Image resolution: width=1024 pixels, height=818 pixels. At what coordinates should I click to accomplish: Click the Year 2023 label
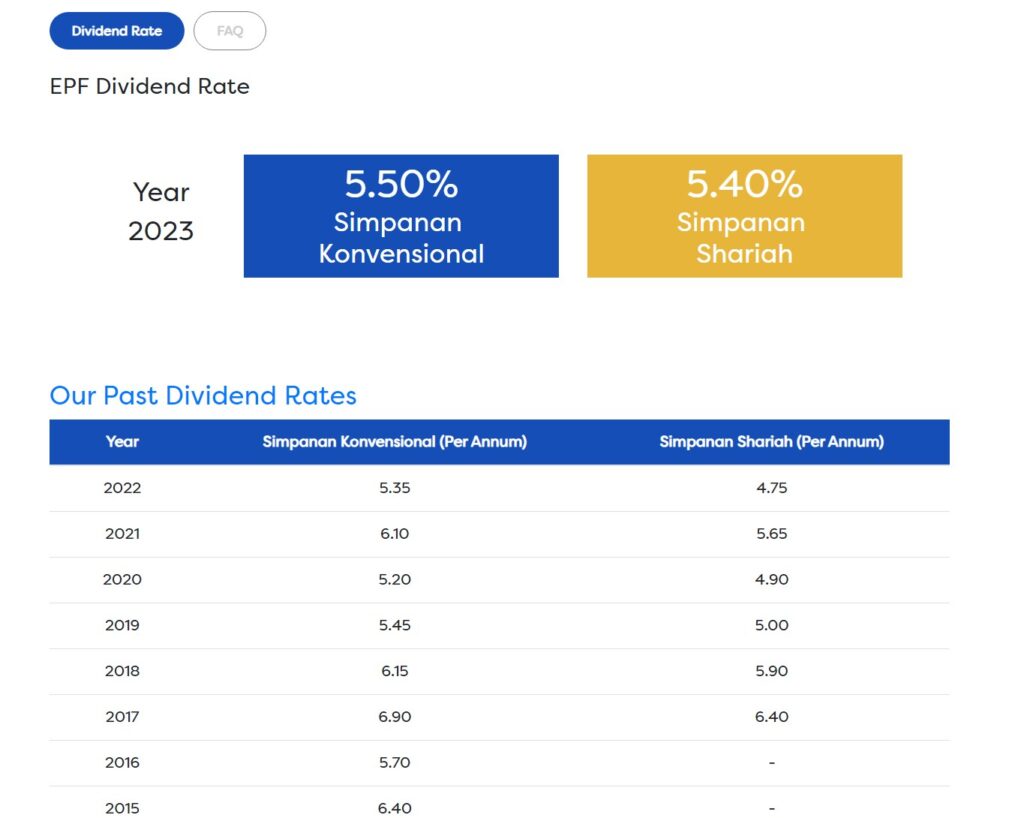click(x=160, y=212)
